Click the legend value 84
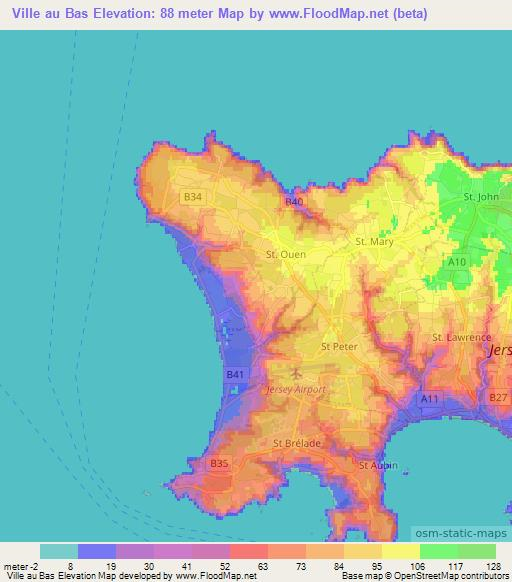This screenshot has height=582, width=512. [x=339, y=566]
